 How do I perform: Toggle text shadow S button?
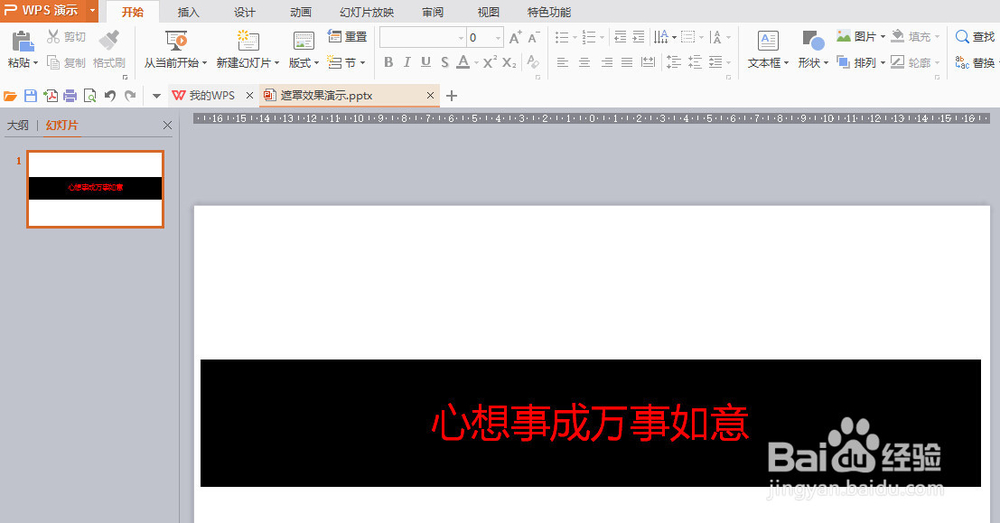coord(445,63)
